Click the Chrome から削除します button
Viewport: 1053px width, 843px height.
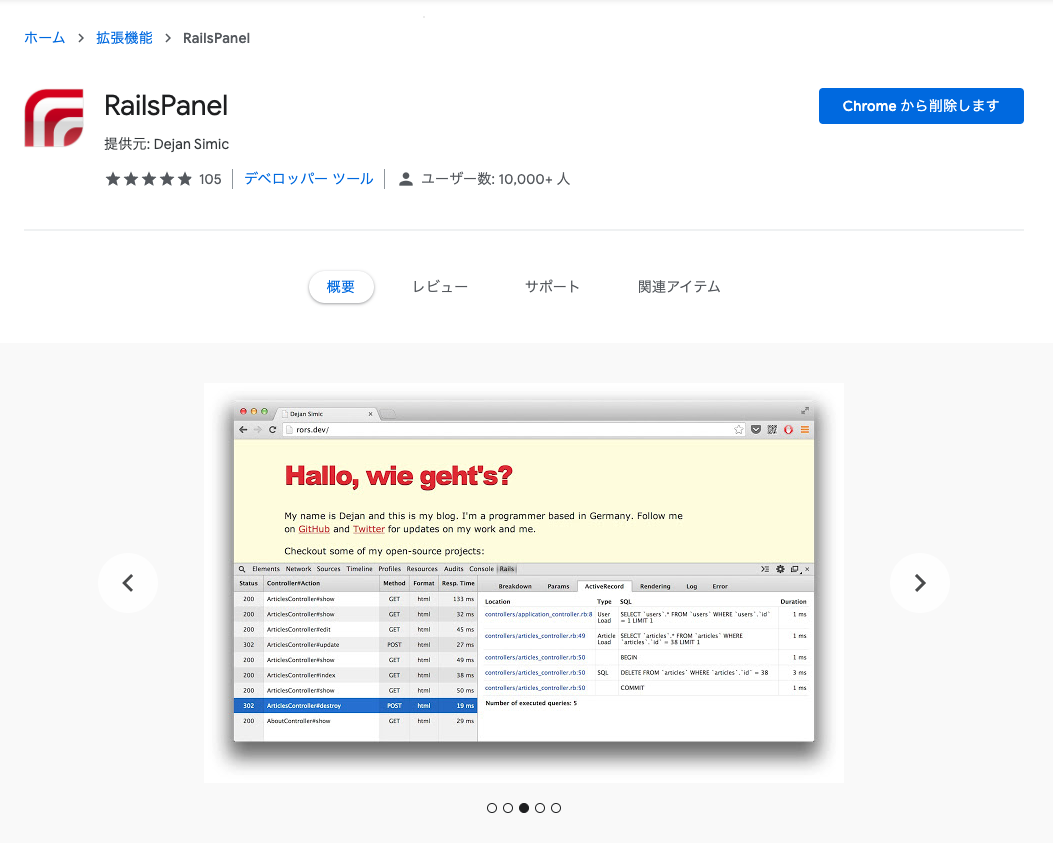point(920,105)
